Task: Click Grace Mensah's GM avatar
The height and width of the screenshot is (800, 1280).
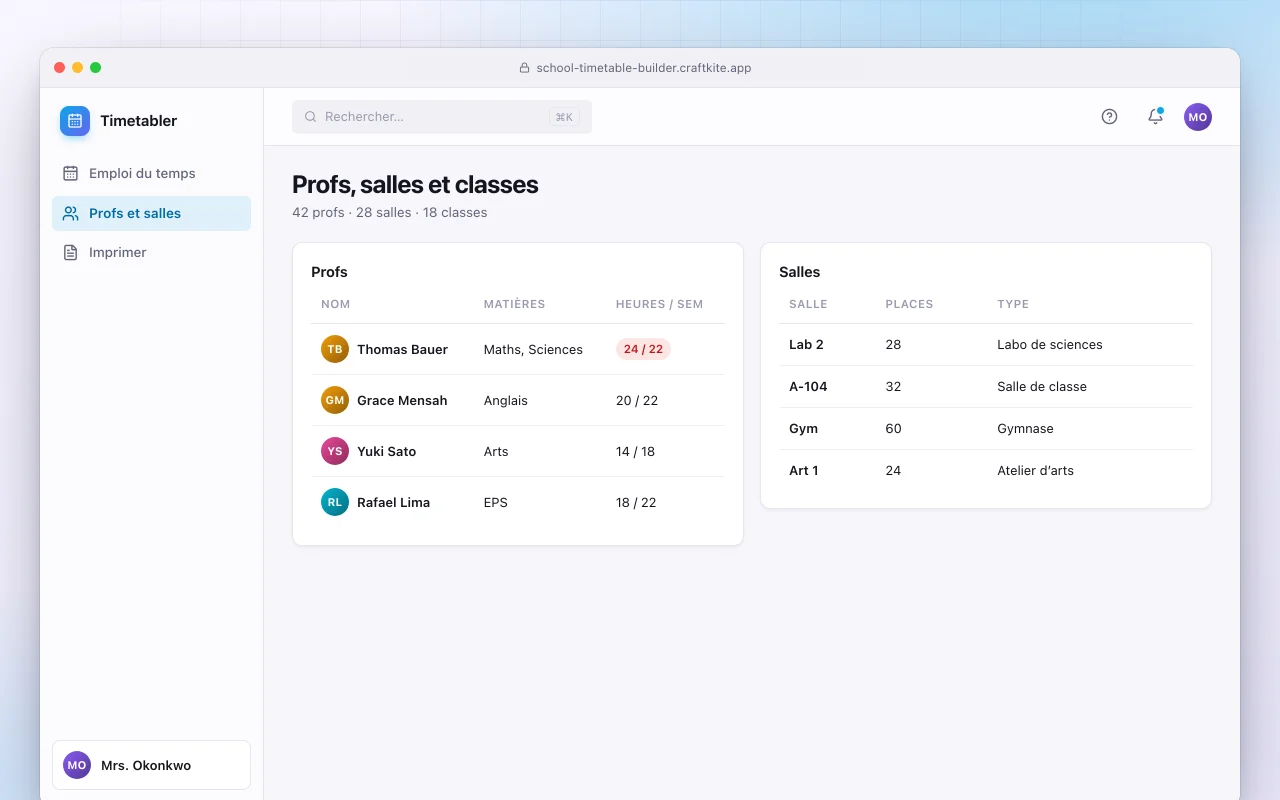Action: coord(335,400)
